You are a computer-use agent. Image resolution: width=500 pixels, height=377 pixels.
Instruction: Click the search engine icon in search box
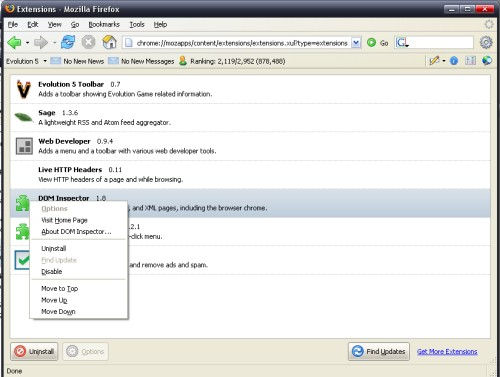402,43
